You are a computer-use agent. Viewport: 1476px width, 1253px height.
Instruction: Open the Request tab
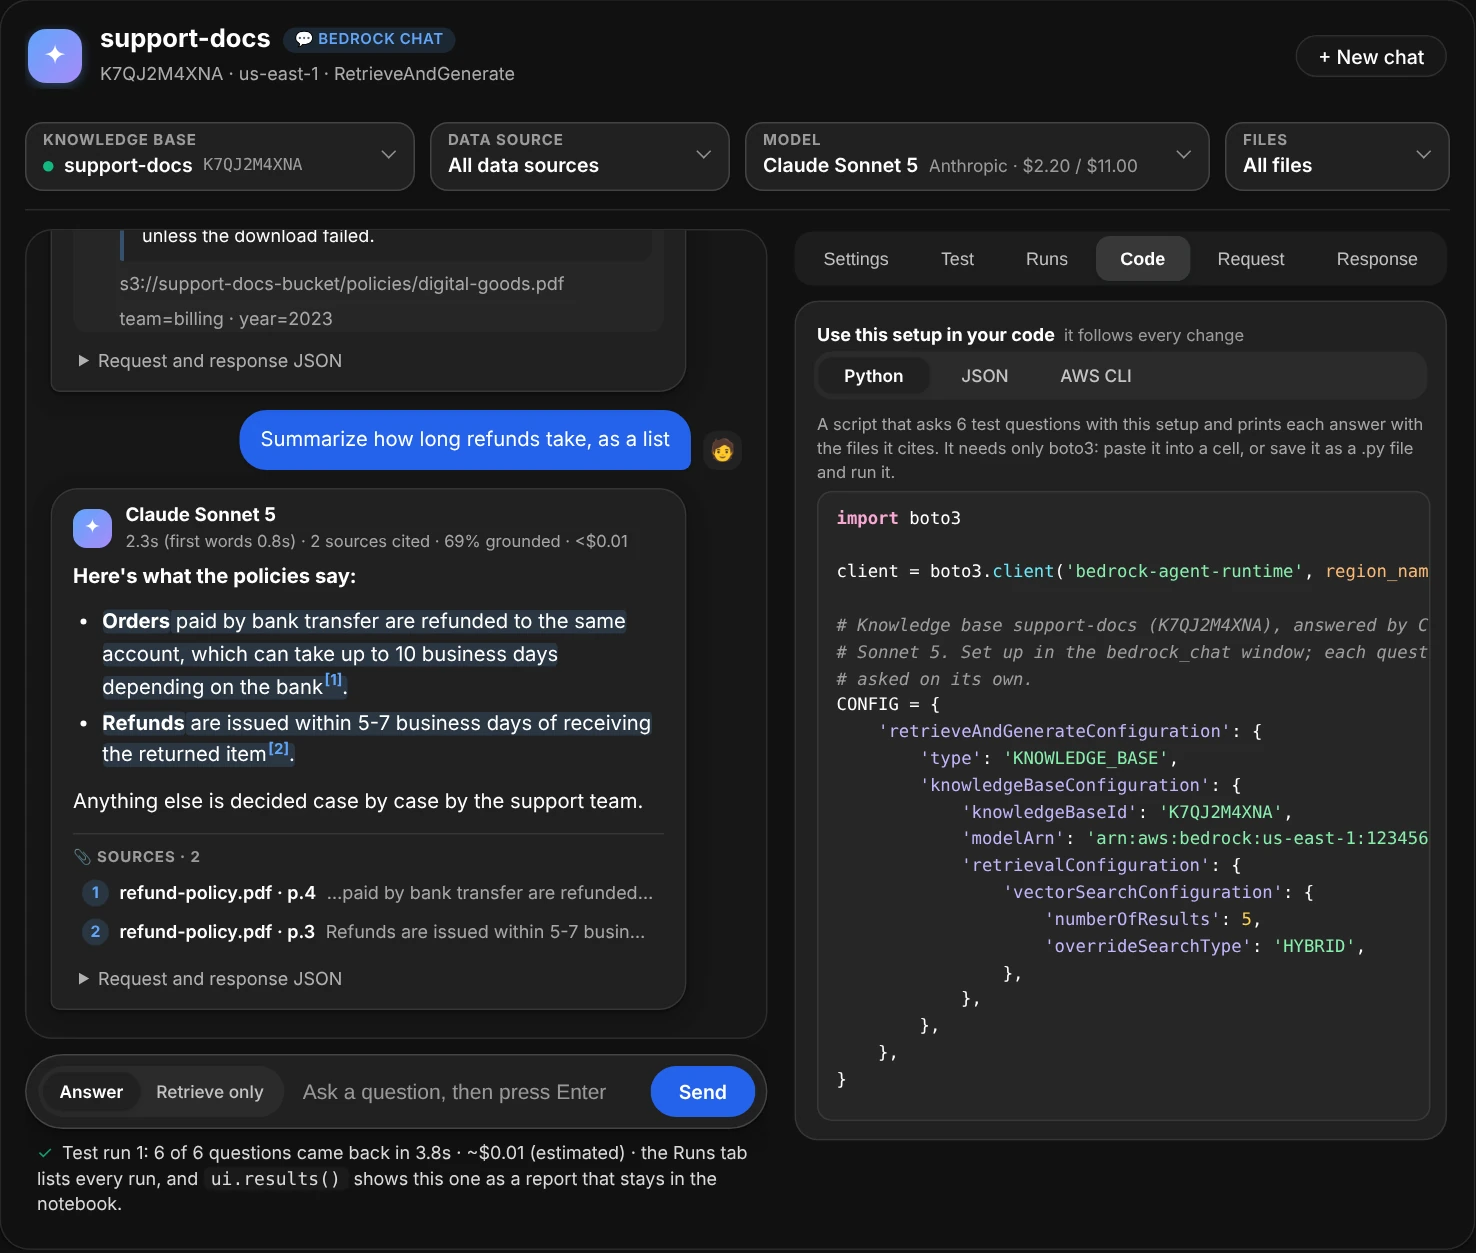(1250, 259)
